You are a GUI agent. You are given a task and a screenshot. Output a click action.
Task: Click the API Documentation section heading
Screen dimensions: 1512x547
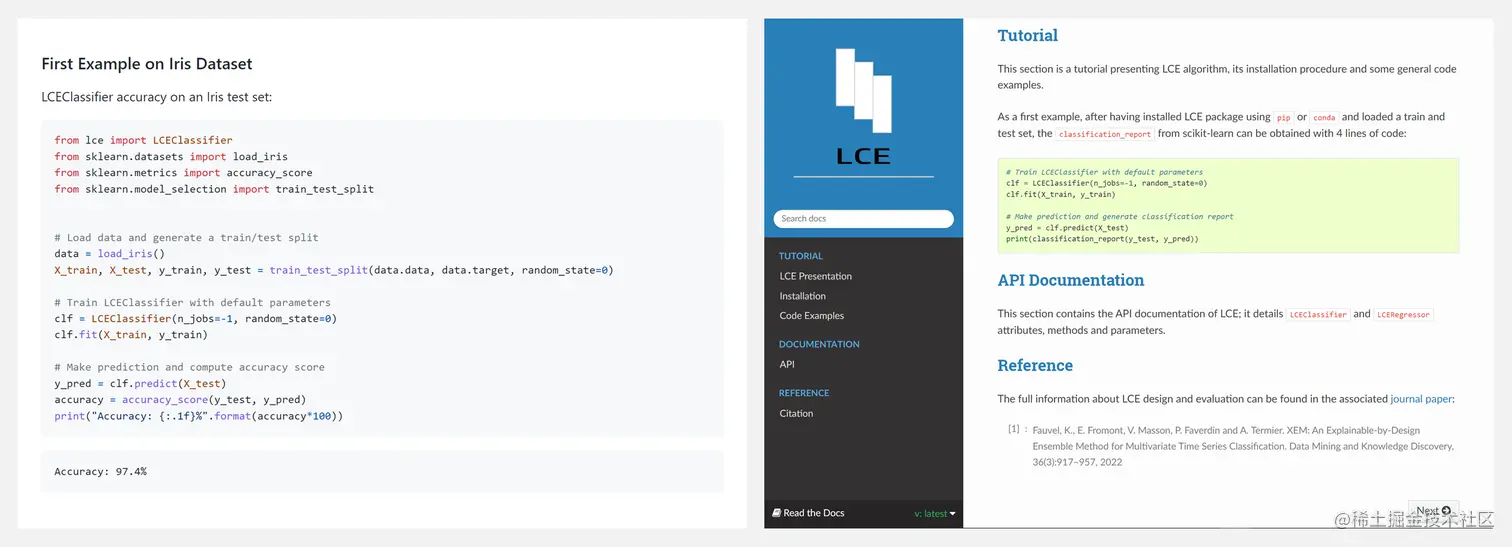[x=1070, y=280]
